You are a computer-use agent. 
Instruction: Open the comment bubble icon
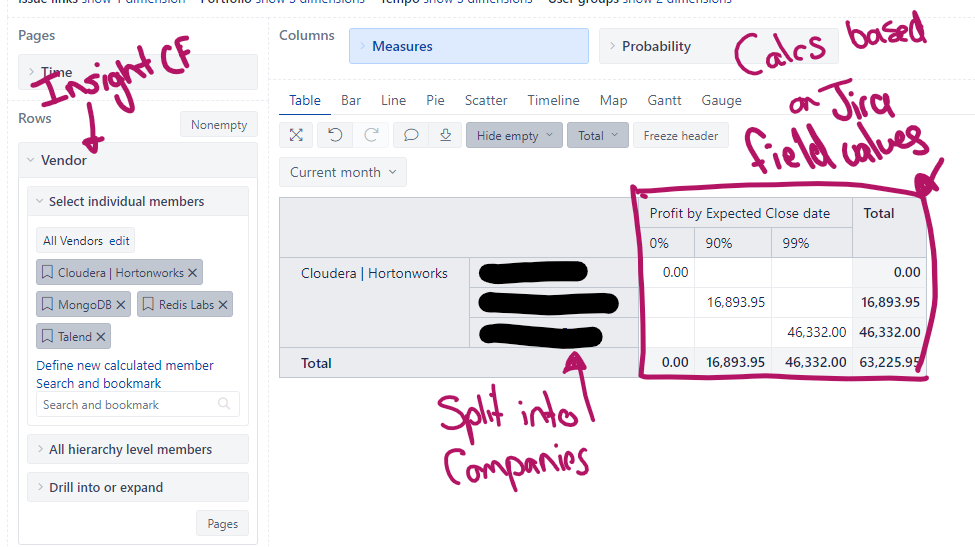(x=411, y=136)
